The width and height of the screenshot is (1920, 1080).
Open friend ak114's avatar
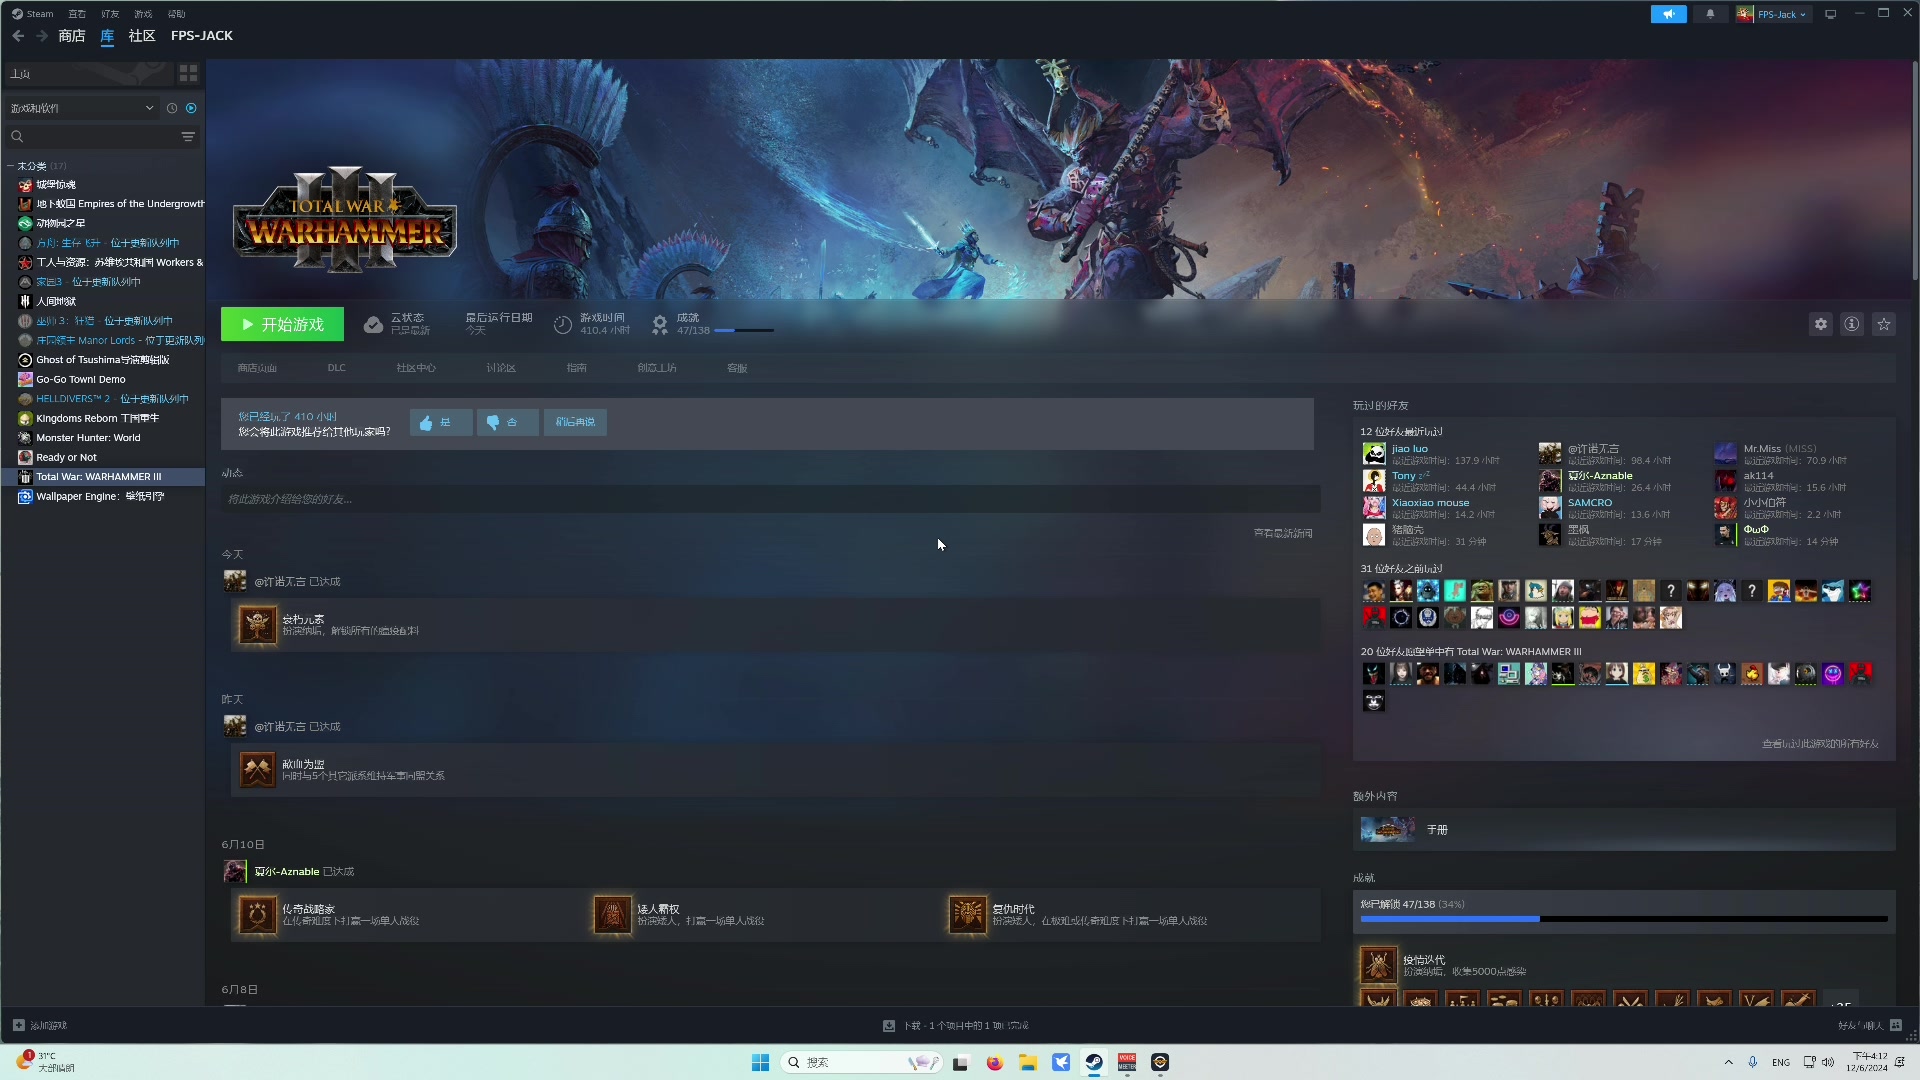point(1726,481)
